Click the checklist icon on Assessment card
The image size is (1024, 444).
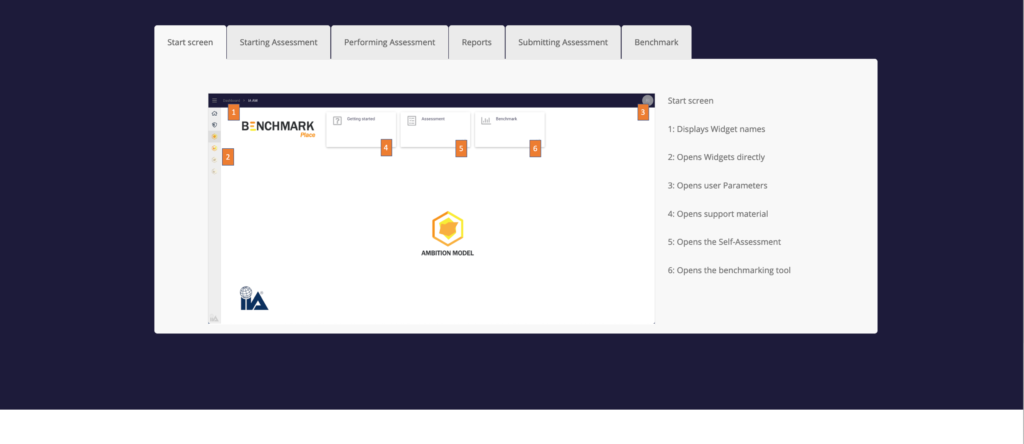(x=411, y=121)
